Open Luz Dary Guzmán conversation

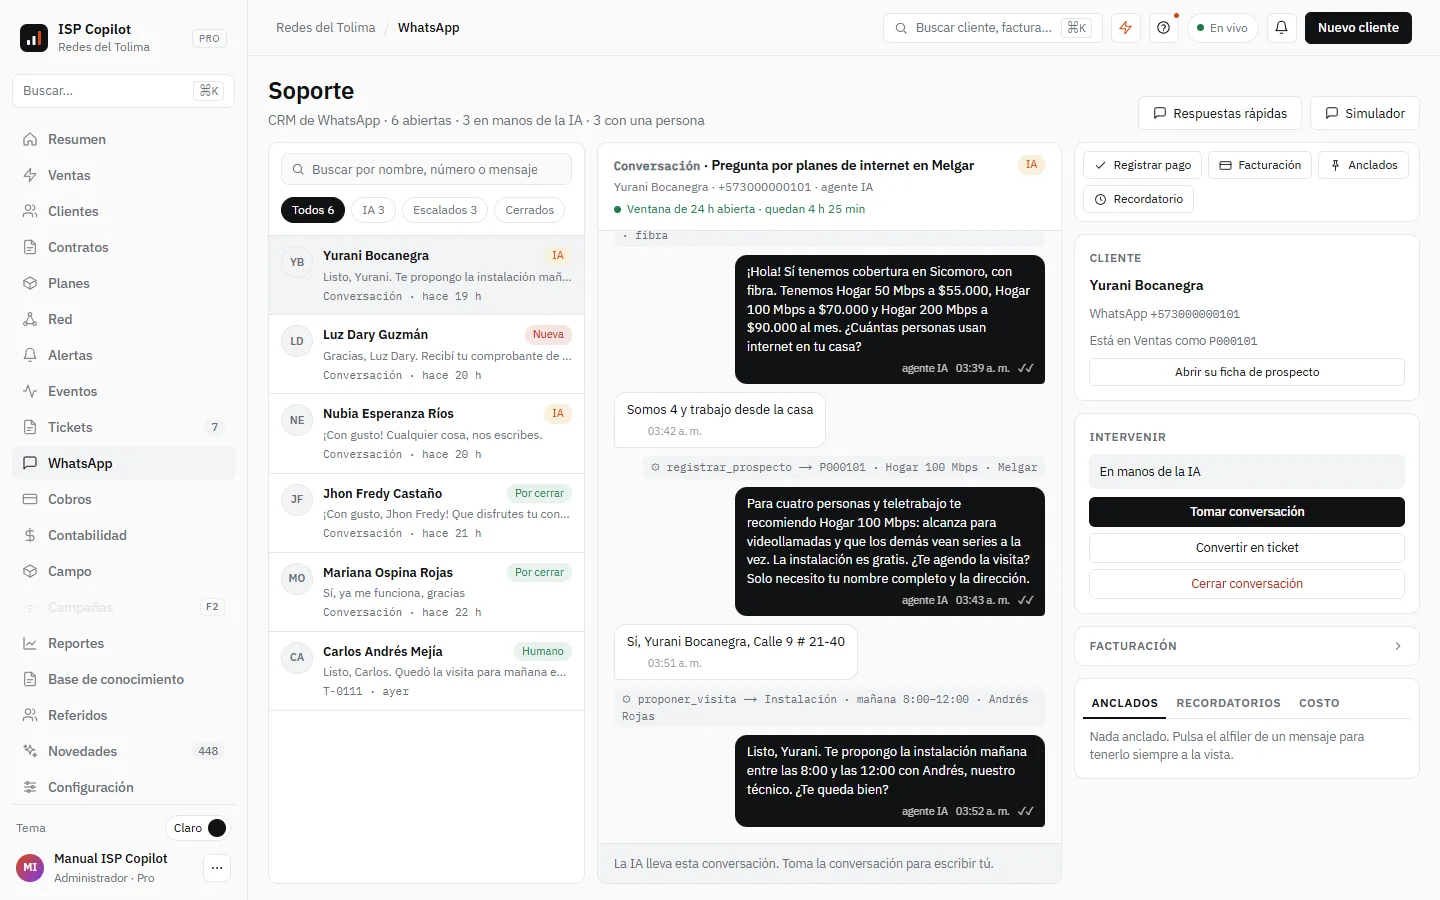[x=426, y=354]
